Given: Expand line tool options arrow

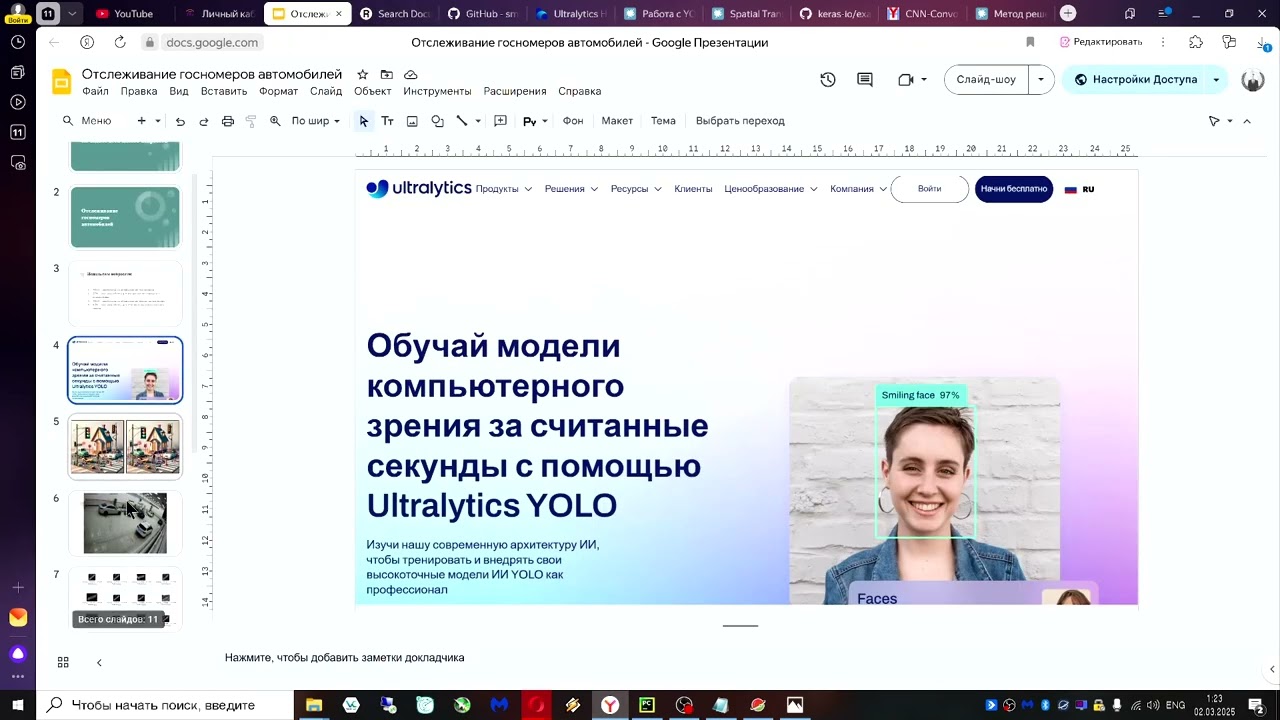Looking at the screenshot, I should pos(478,121).
